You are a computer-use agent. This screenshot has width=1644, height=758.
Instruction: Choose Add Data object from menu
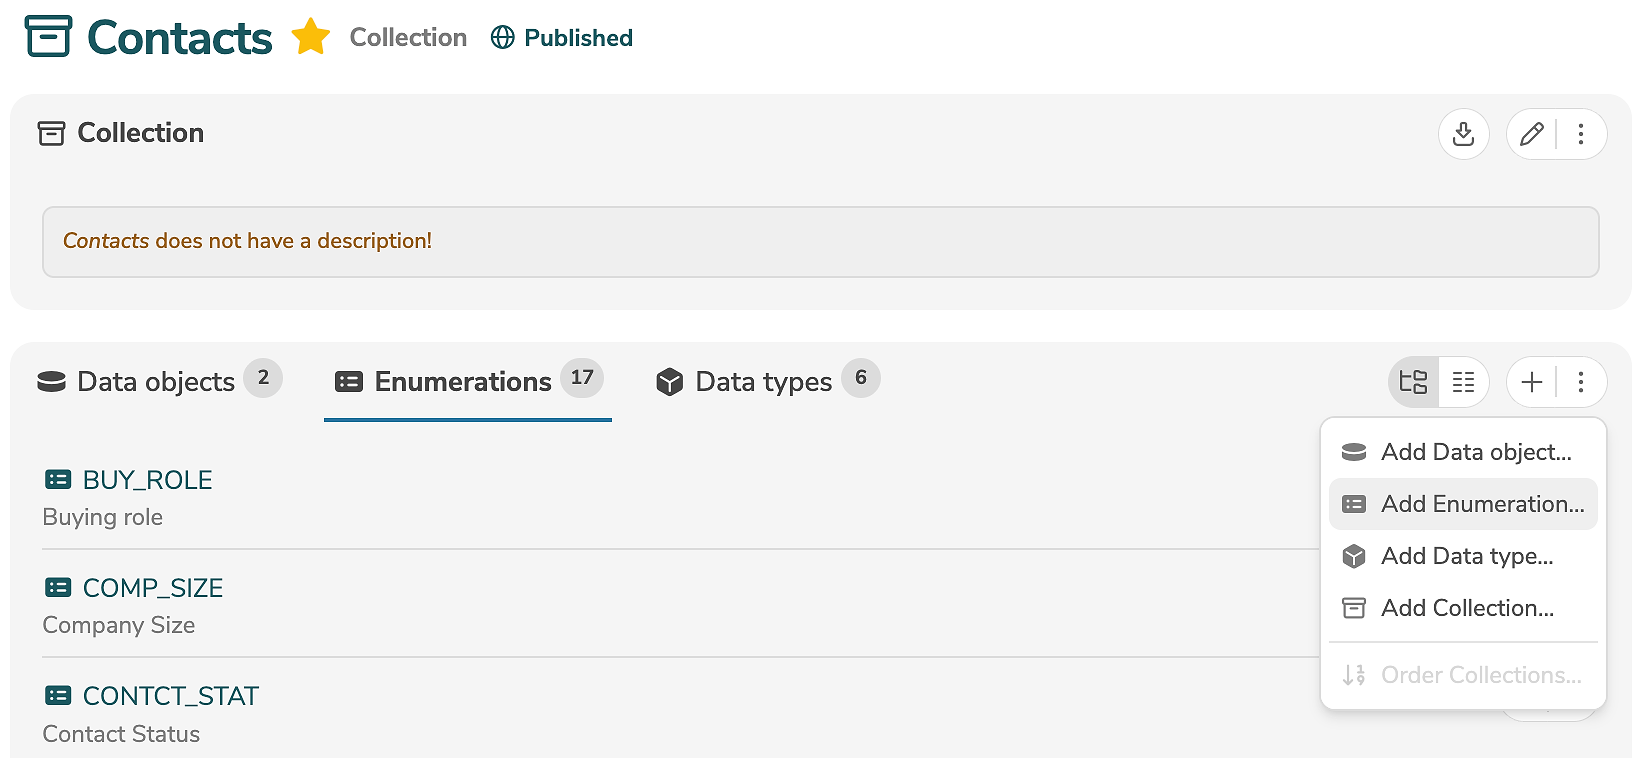[x=1475, y=452]
